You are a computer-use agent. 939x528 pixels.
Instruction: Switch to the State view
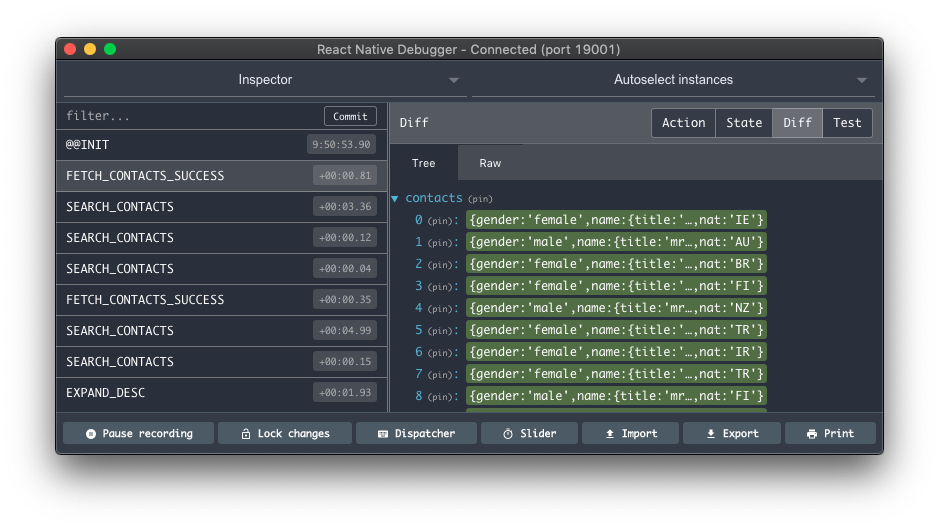[743, 123]
